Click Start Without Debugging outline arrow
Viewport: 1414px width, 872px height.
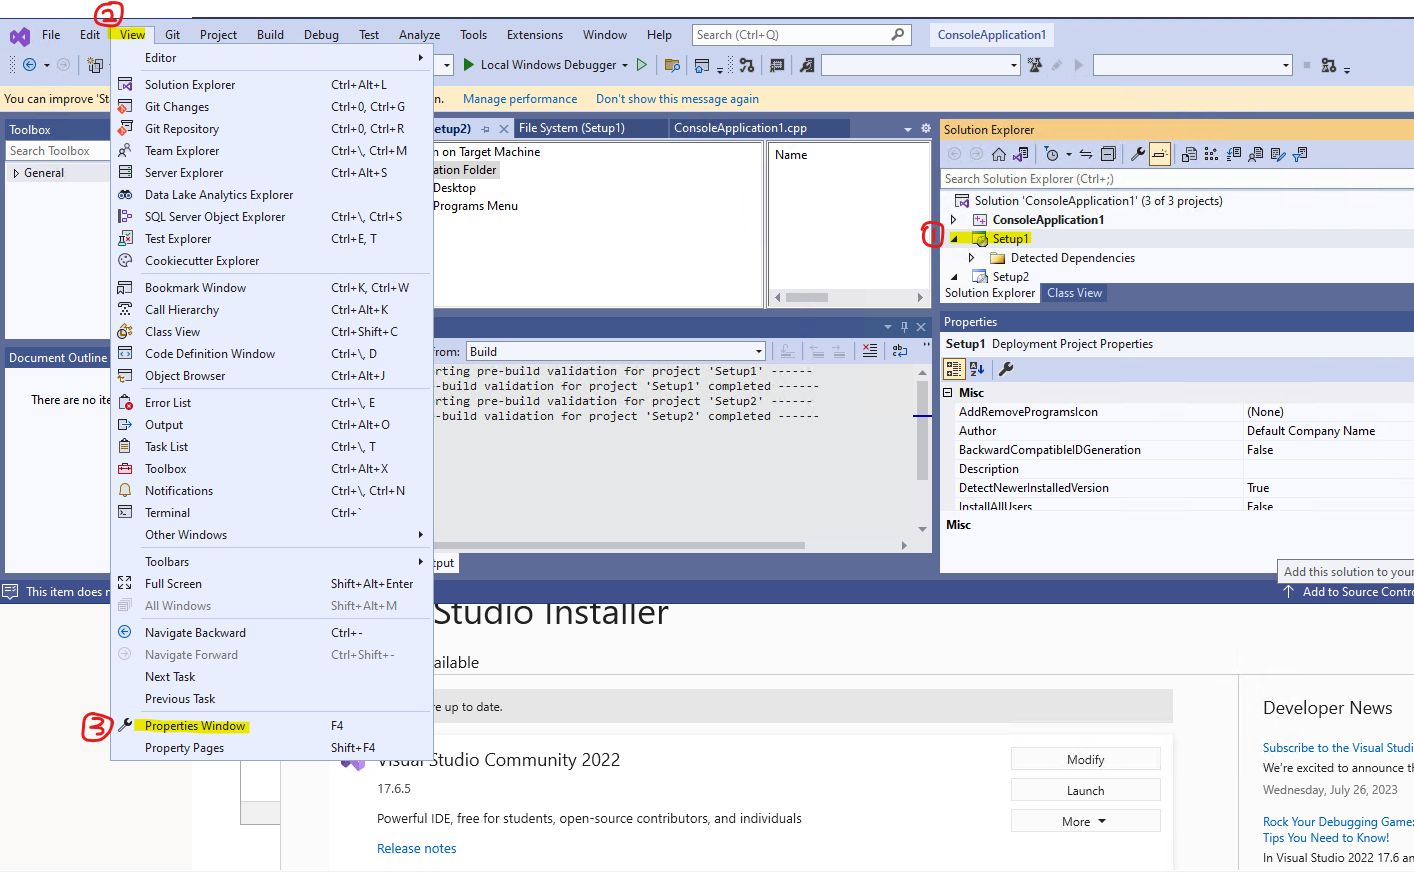point(642,65)
